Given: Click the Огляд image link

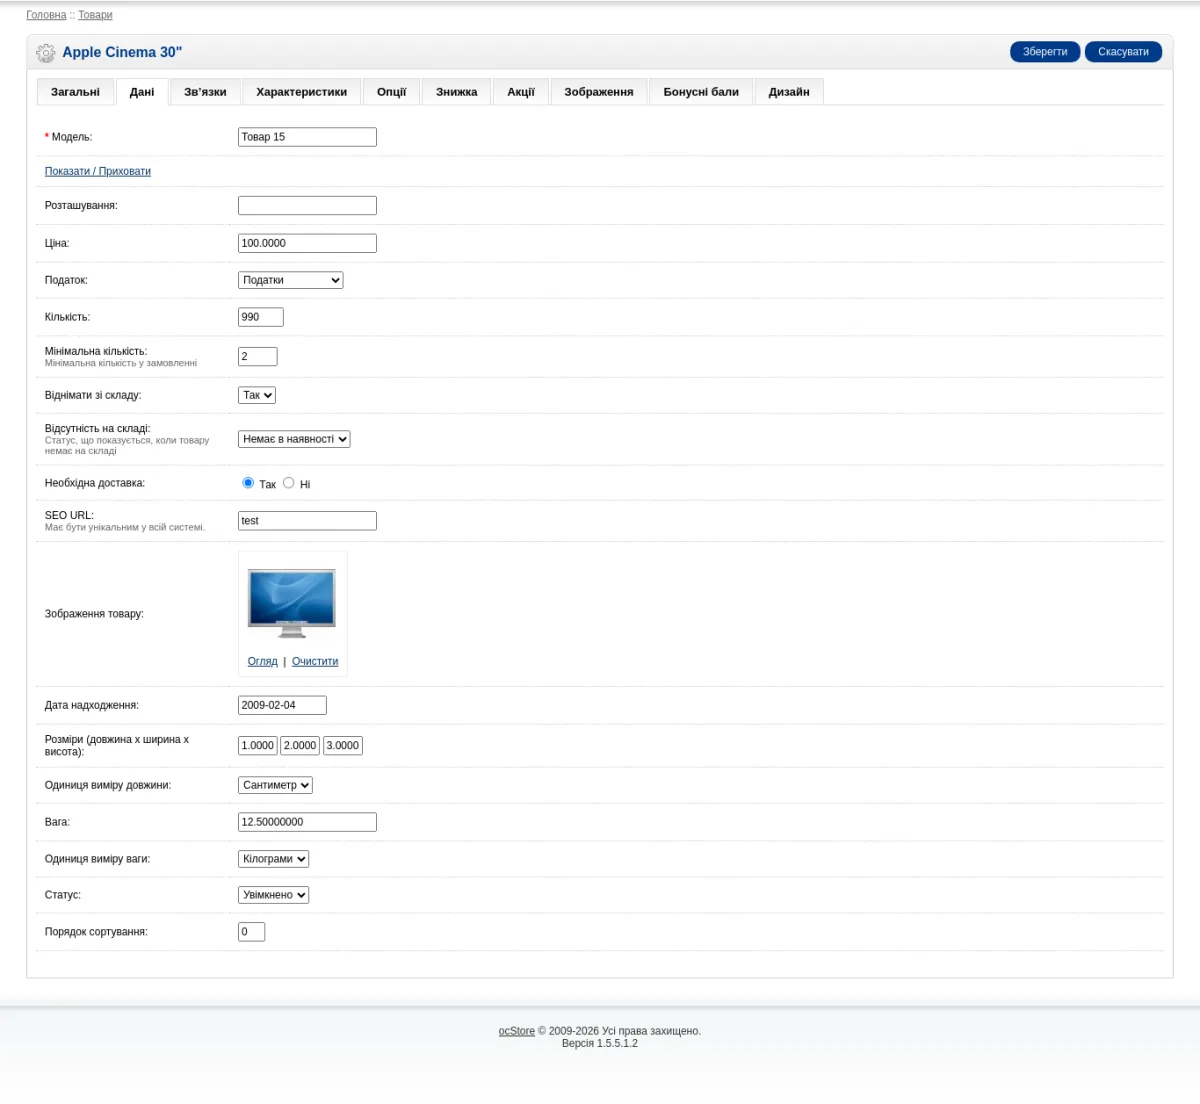Looking at the screenshot, I should [x=263, y=662].
